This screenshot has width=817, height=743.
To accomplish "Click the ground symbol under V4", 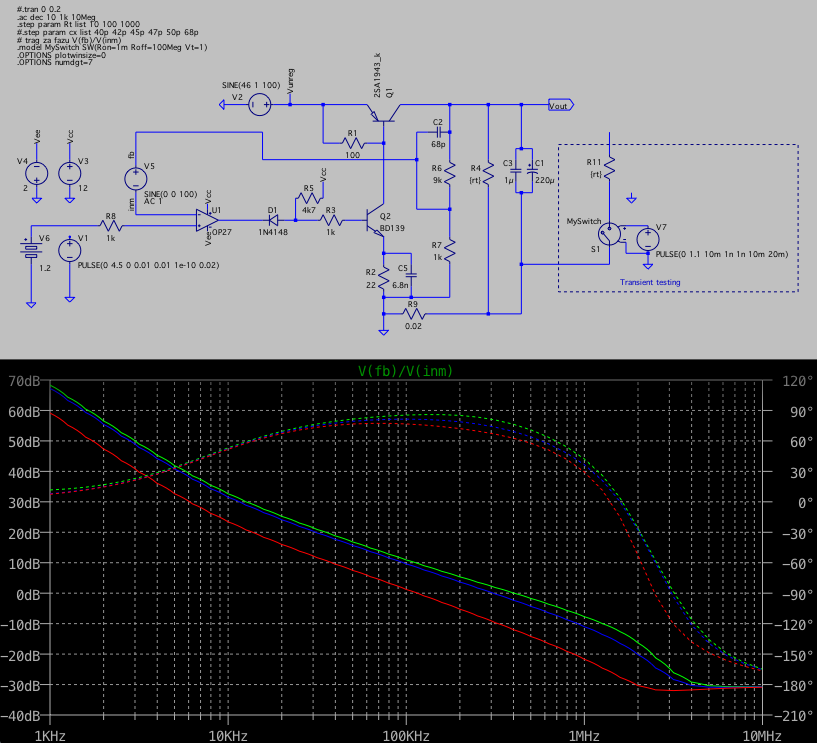I will 36,200.
